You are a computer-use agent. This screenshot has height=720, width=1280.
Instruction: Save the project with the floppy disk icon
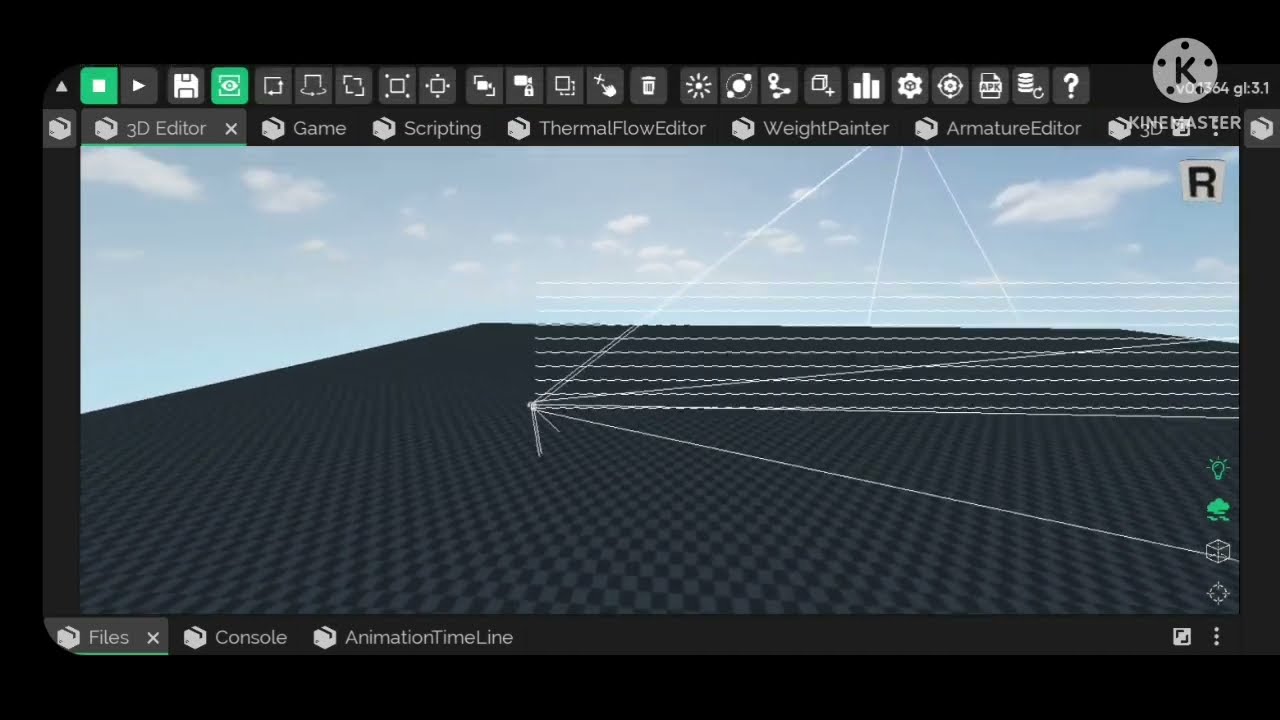tap(186, 86)
